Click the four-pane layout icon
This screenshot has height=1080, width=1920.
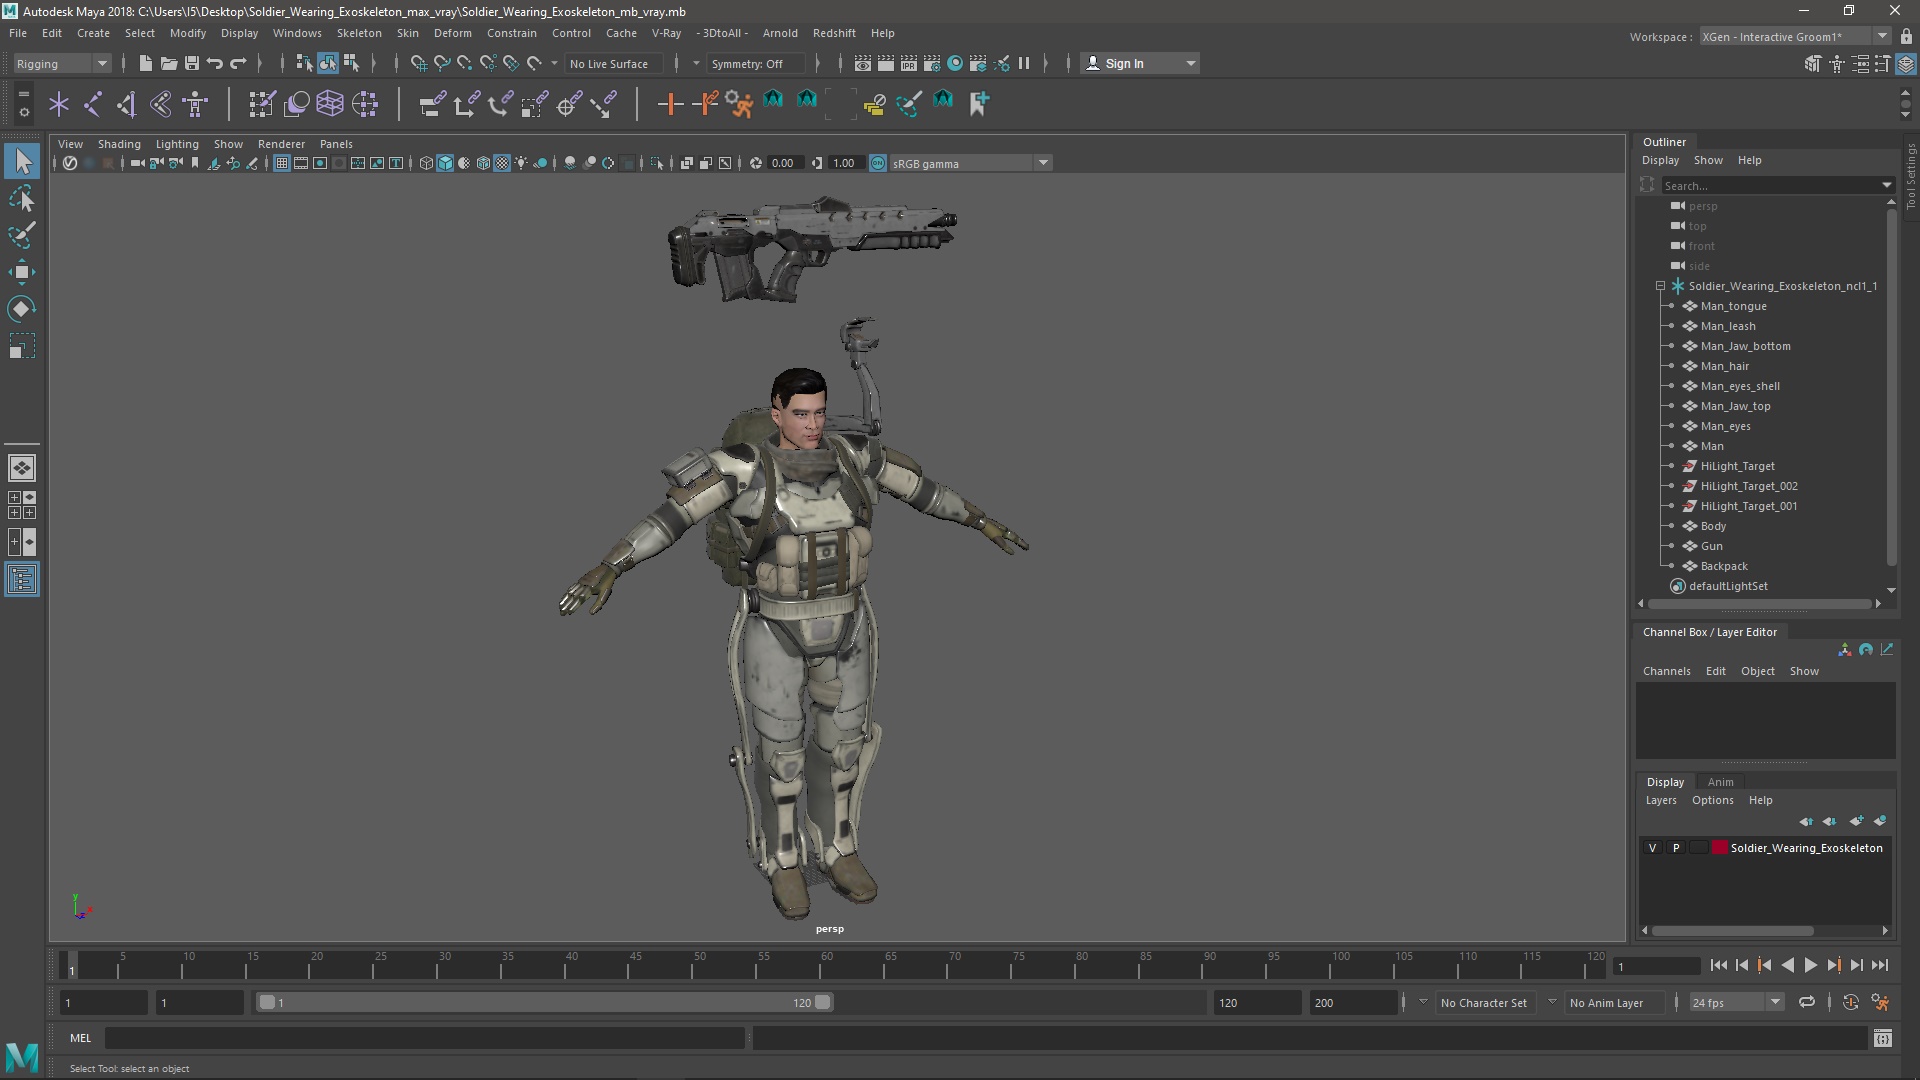point(22,505)
